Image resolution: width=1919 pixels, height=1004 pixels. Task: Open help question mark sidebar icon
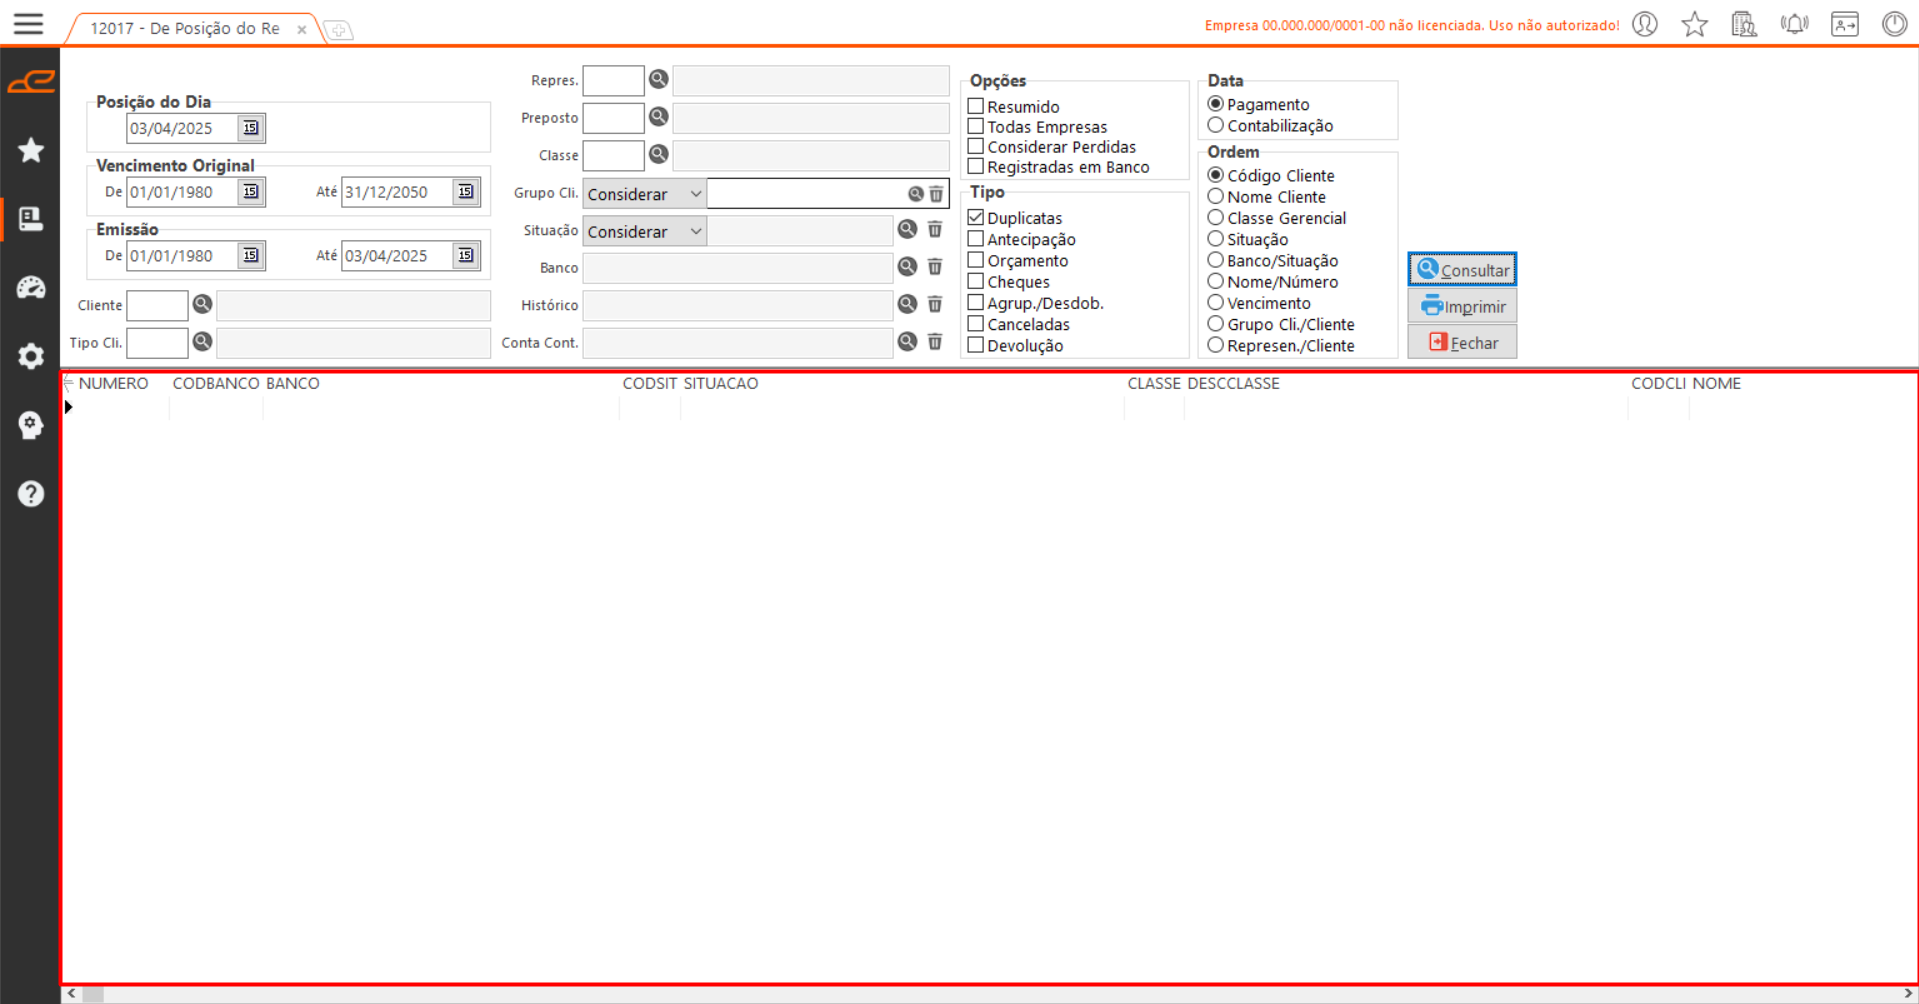(x=31, y=493)
